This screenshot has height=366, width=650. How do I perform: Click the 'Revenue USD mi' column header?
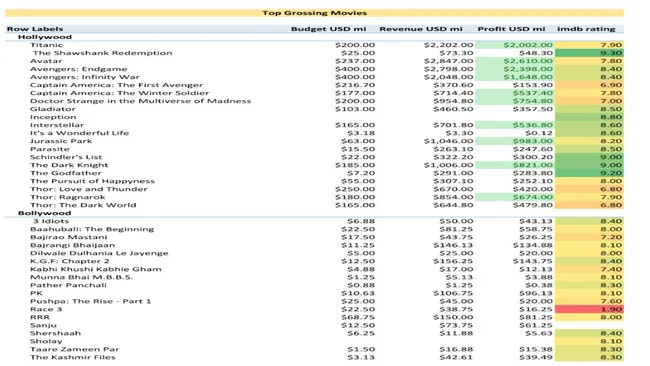[421, 29]
